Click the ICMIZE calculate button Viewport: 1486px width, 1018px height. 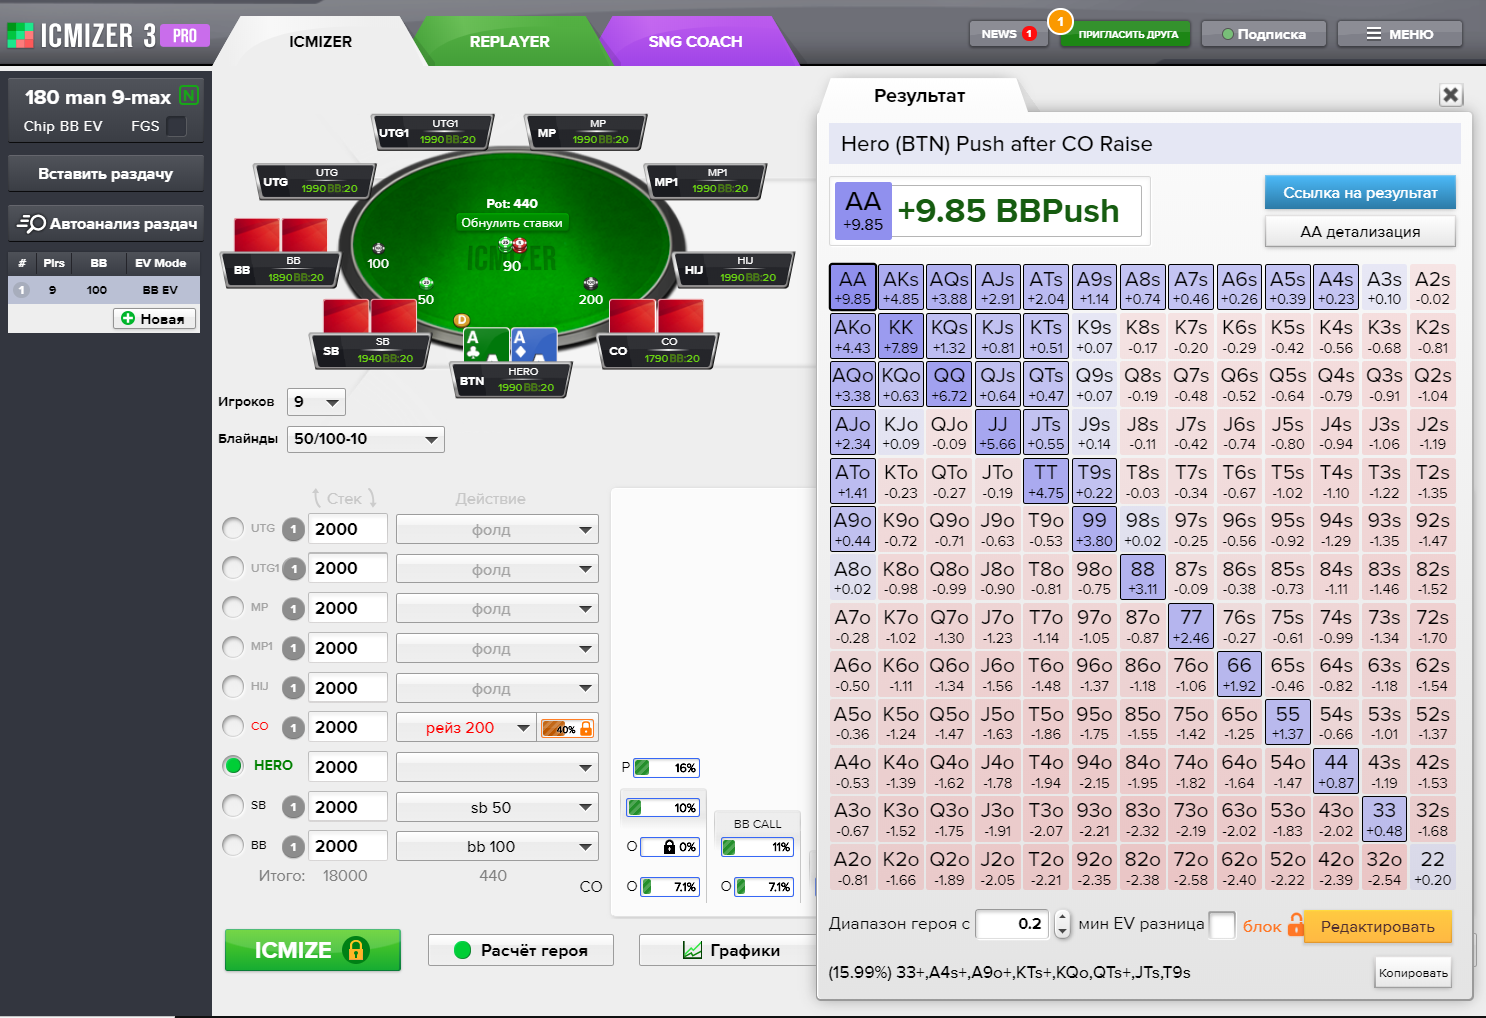(x=312, y=950)
